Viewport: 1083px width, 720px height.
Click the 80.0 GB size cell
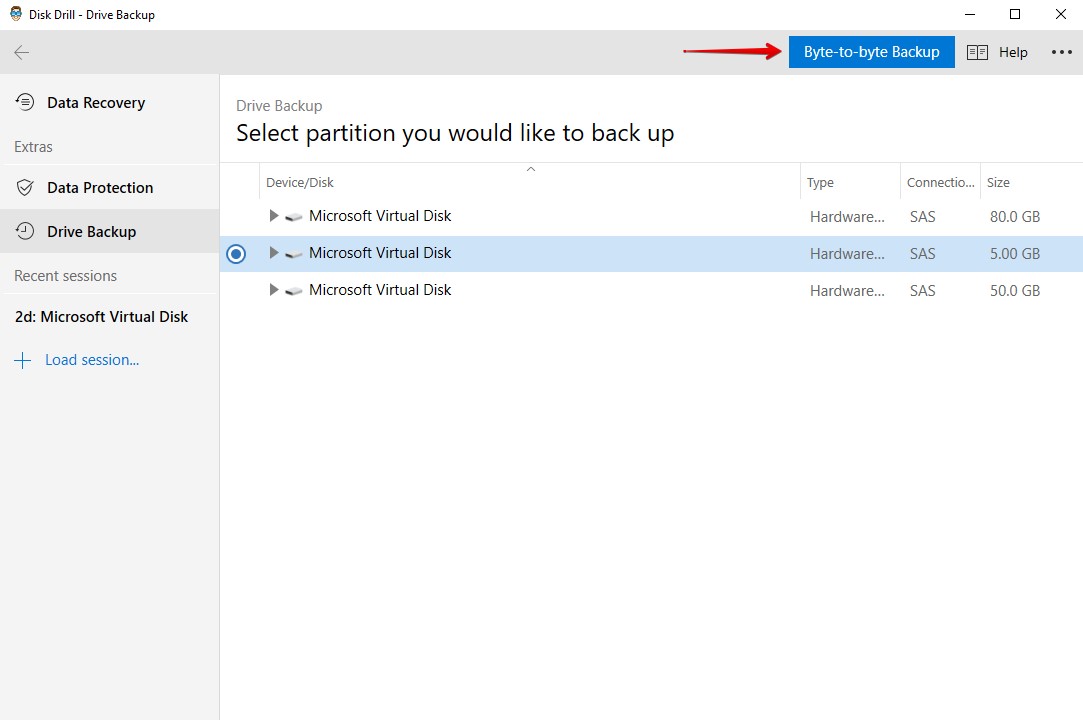point(1015,217)
